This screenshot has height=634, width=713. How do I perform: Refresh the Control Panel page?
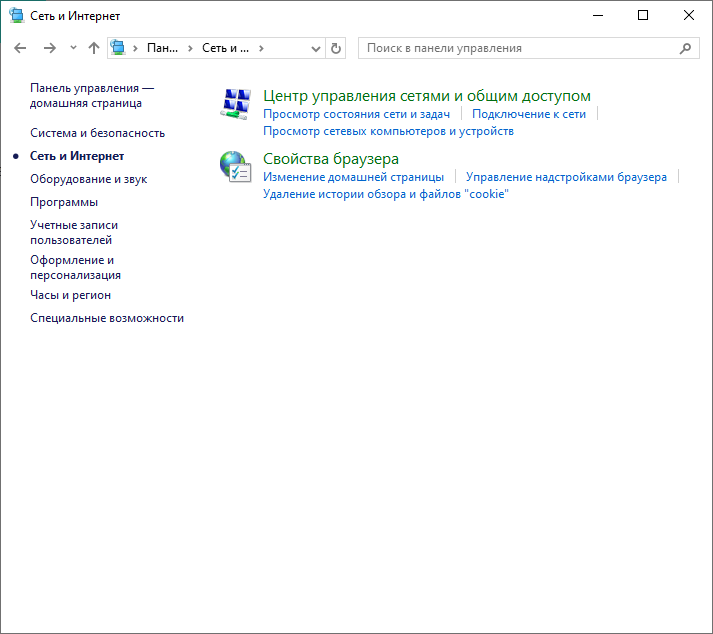point(336,48)
